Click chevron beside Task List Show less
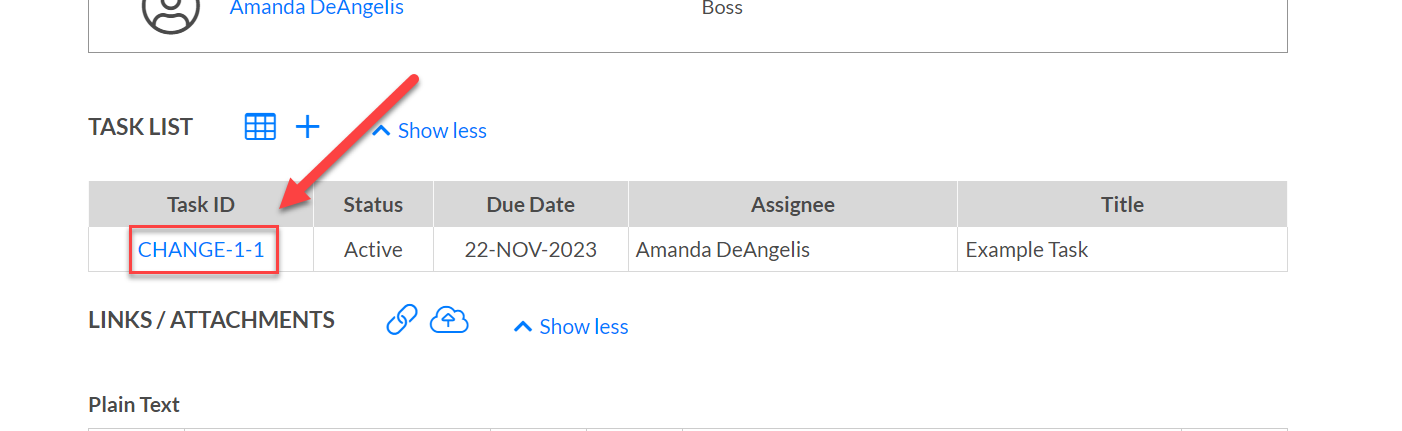The image size is (1402, 431). (x=381, y=131)
